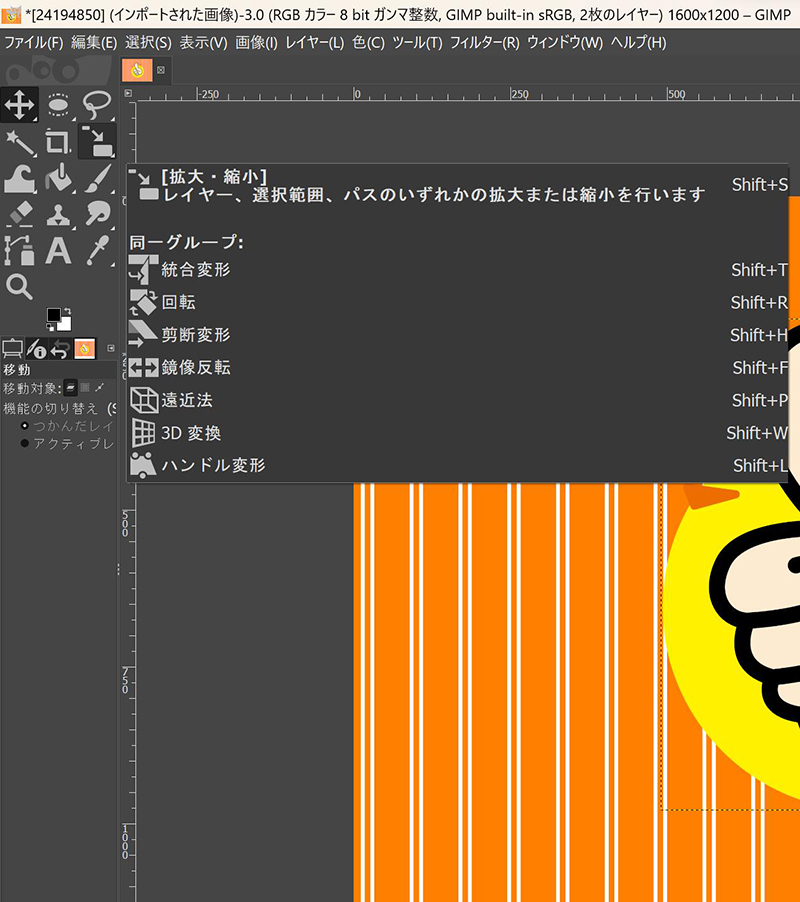Expand the Scale tool group triangle
The image size is (800, 902).
111,154
